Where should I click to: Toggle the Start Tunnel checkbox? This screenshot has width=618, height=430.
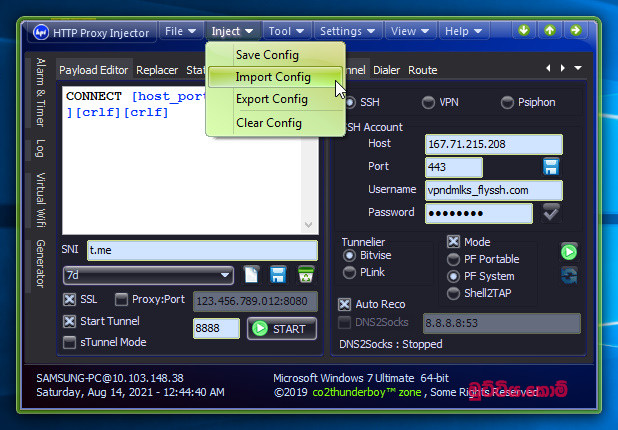(69, 321)
